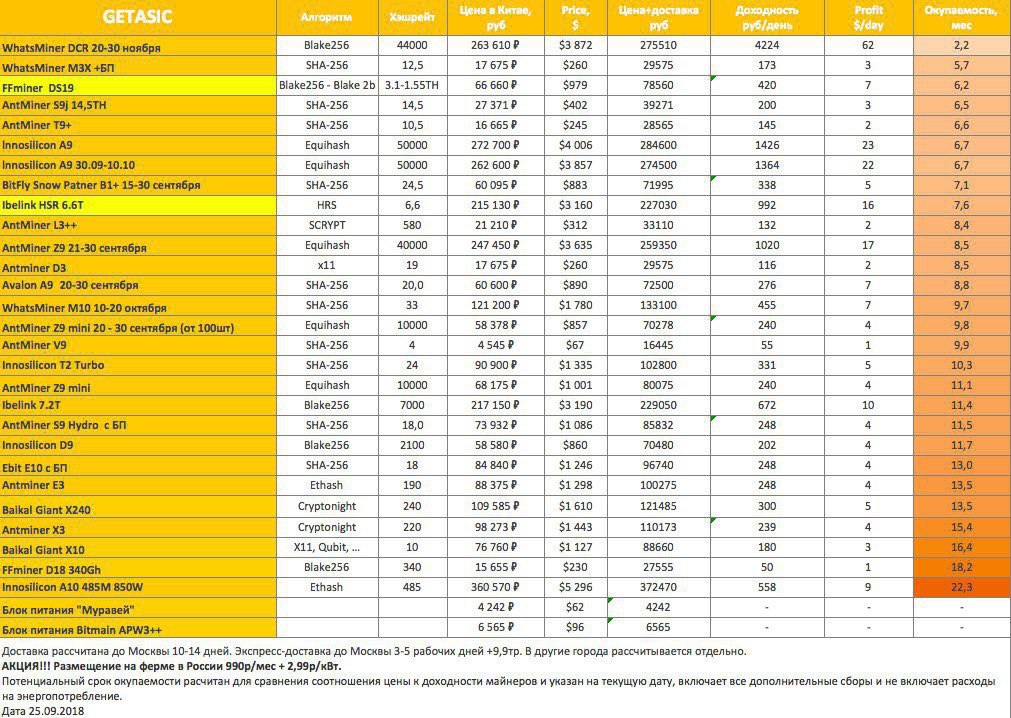
Task: Select the "Ebit E10 с БП" cell
Action: (138, 465)
